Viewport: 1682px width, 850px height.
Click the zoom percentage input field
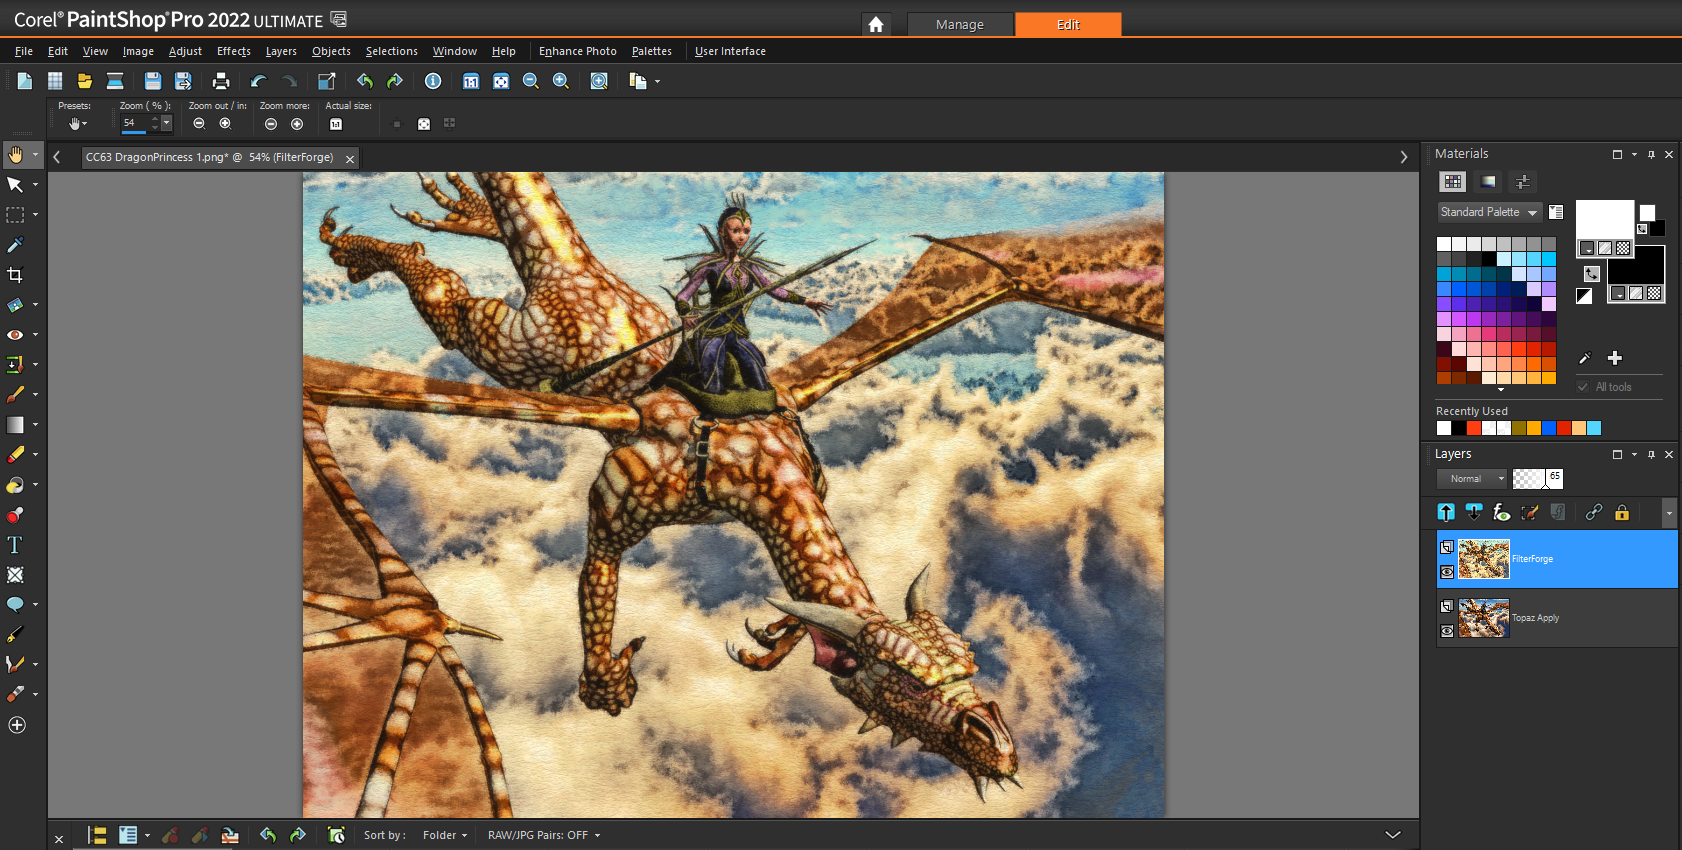134,123
